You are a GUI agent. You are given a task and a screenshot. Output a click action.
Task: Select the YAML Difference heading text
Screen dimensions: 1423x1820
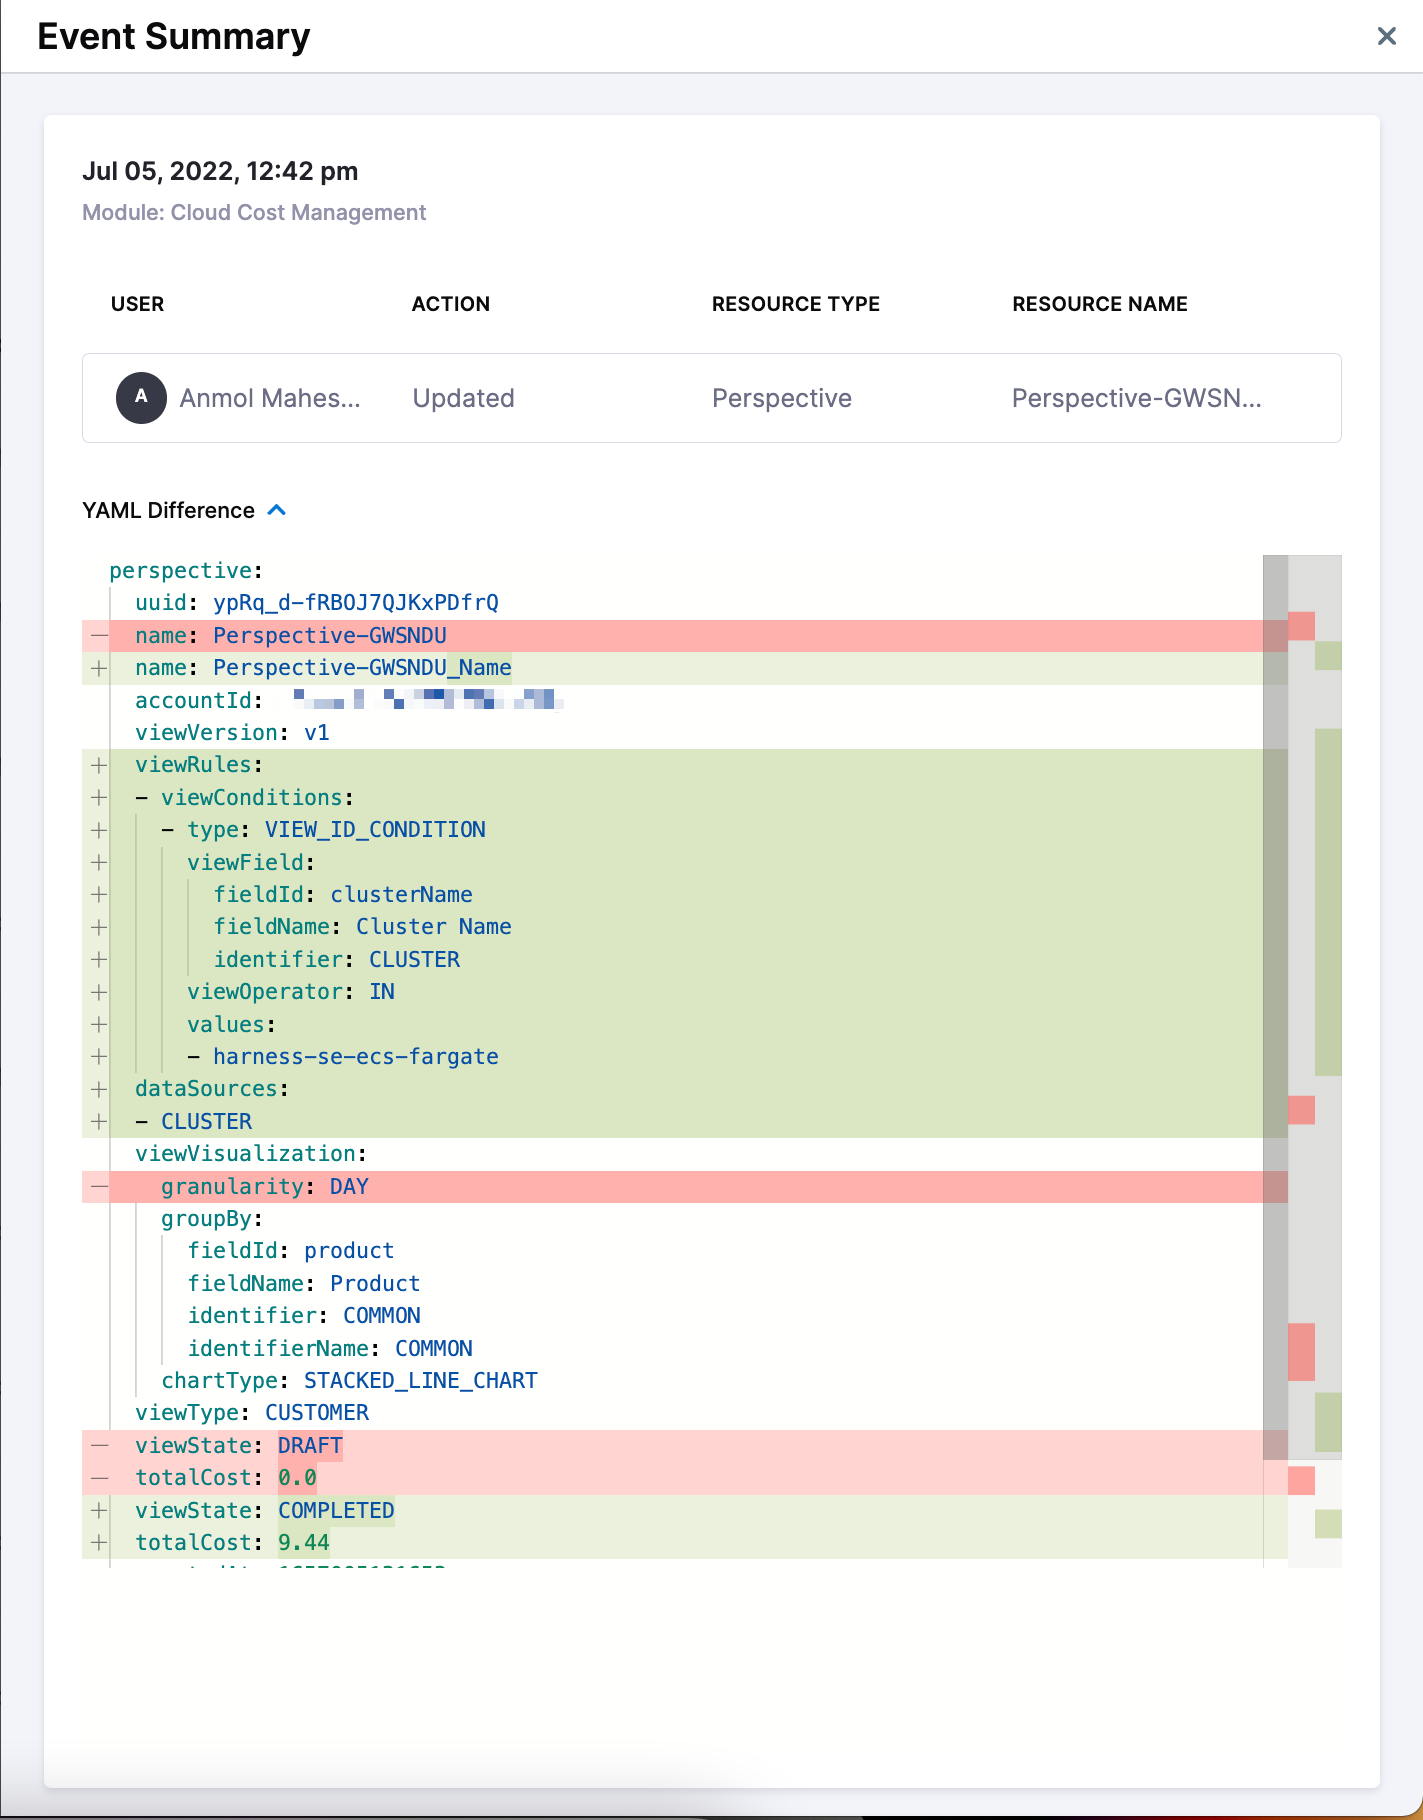168,510
